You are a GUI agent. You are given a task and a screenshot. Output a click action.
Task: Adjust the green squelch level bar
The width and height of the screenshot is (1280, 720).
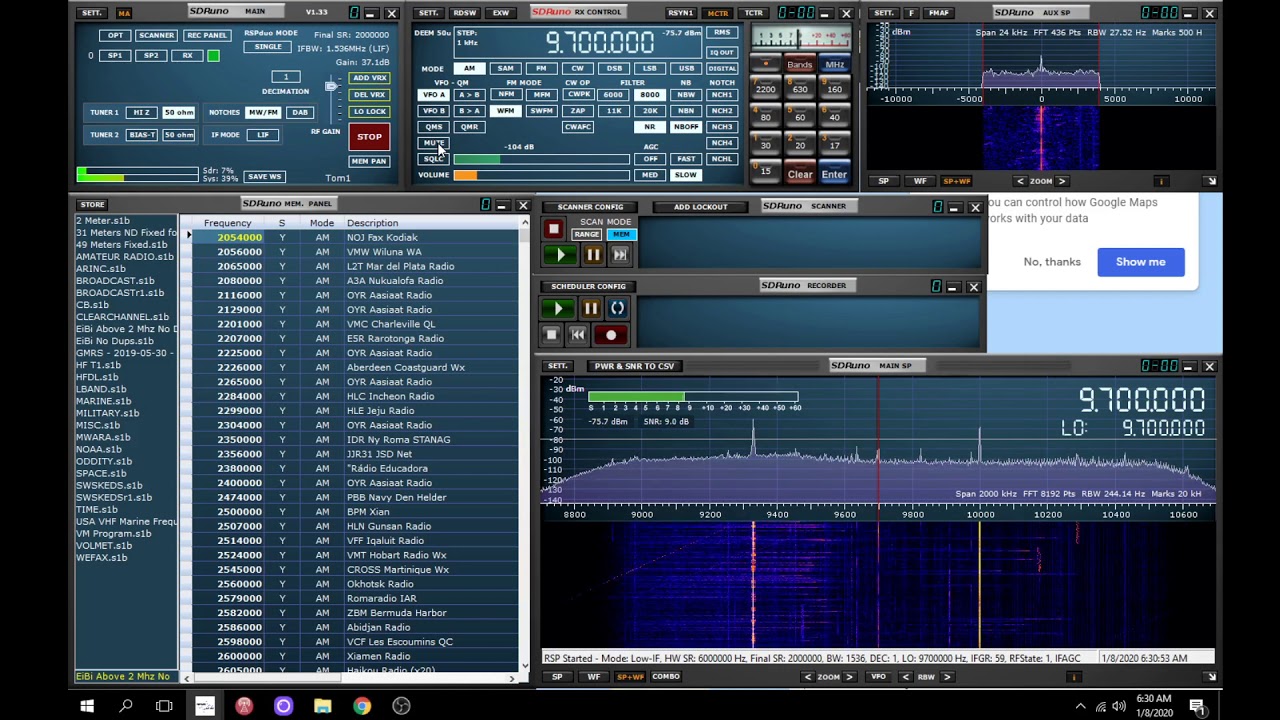[x=541, y=159]
